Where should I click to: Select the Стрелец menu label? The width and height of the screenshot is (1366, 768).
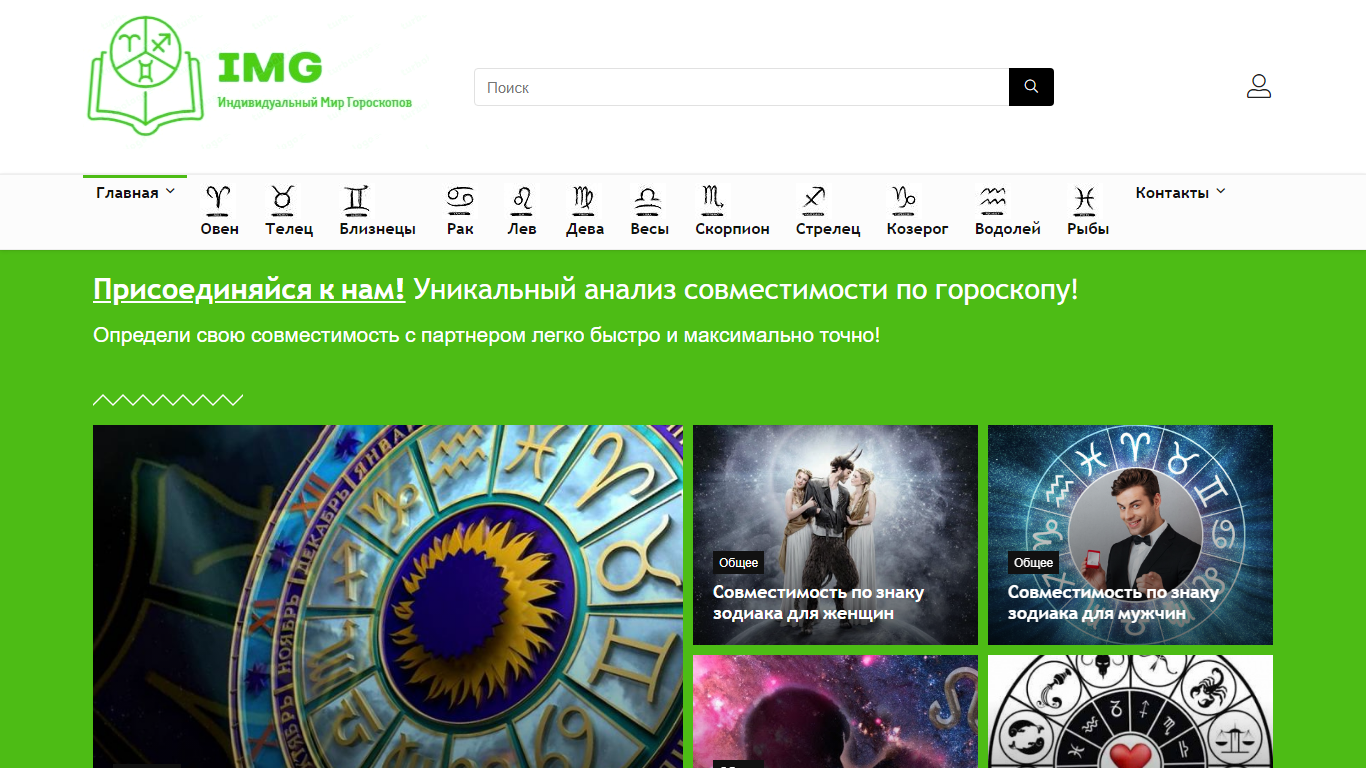(x=828, y=229)
